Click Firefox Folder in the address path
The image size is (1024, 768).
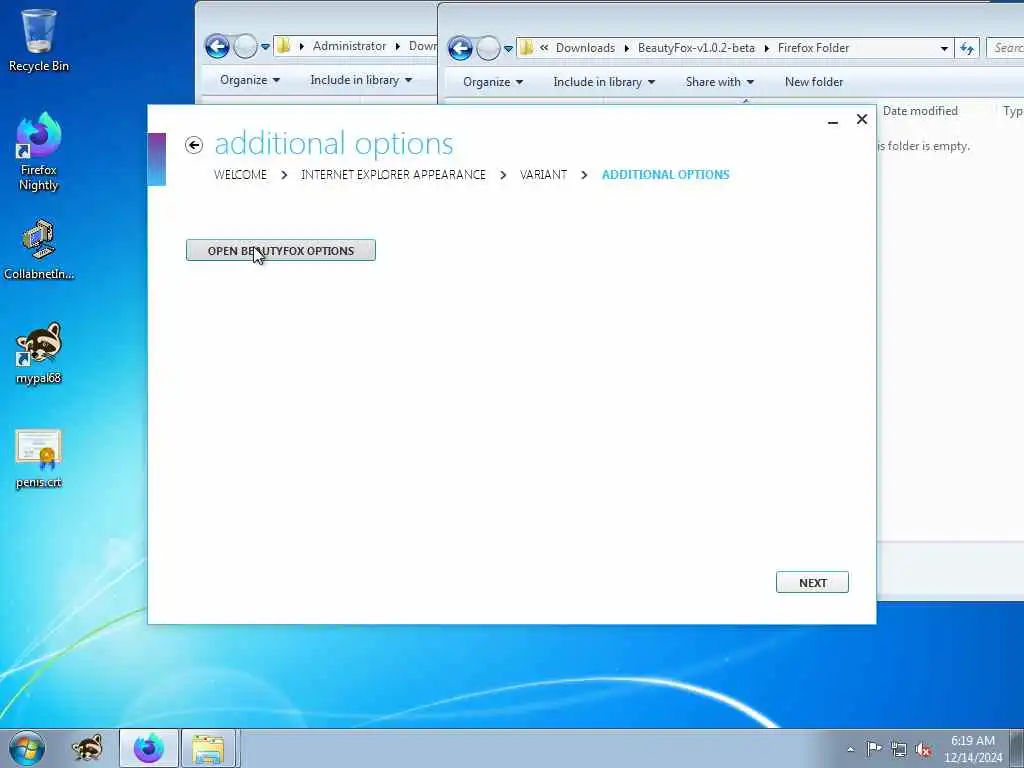tap(813, 48)
